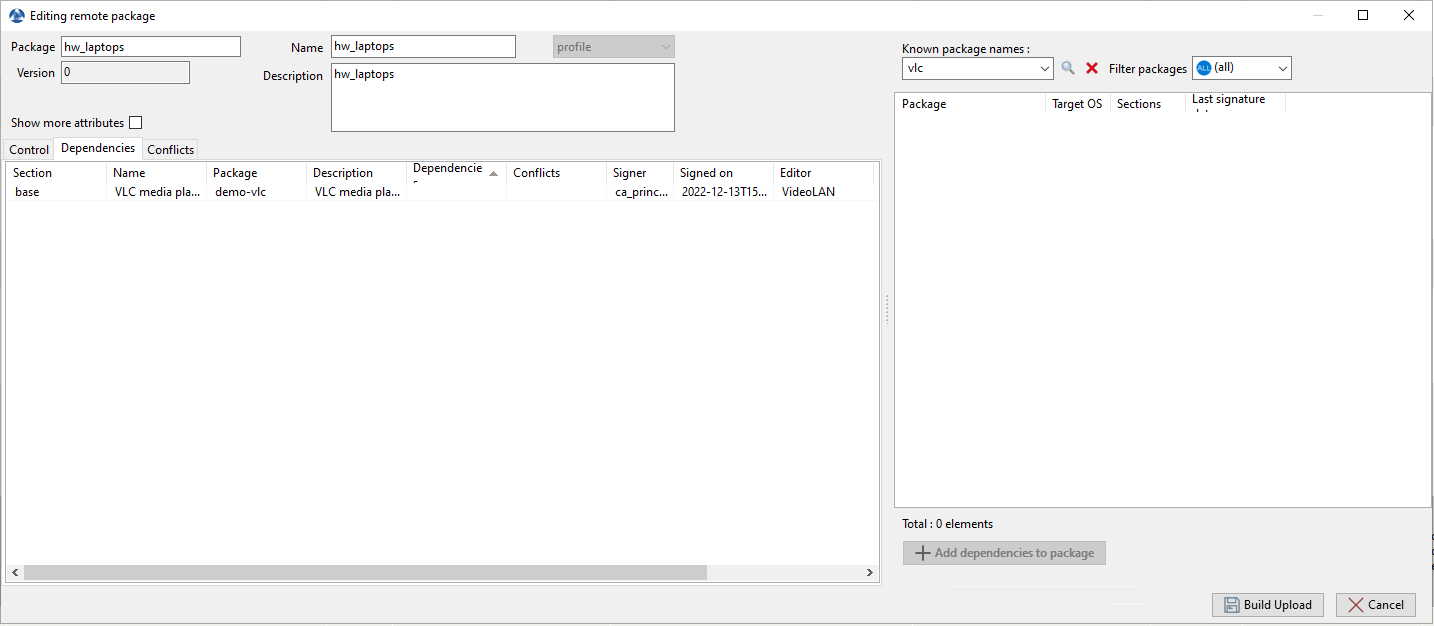Open the Known package names dropdown
Screen dimensions: 1434x626
1045,68
